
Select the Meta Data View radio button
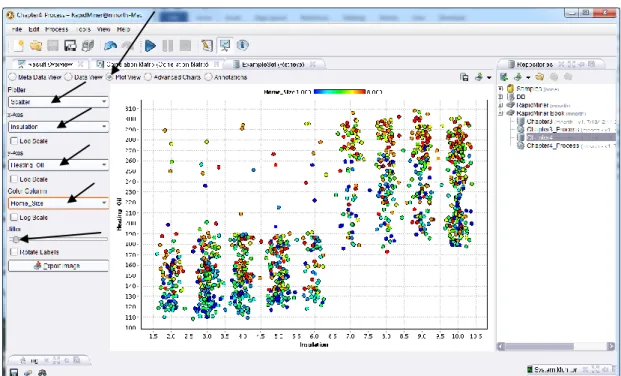(x=13, y=77)
